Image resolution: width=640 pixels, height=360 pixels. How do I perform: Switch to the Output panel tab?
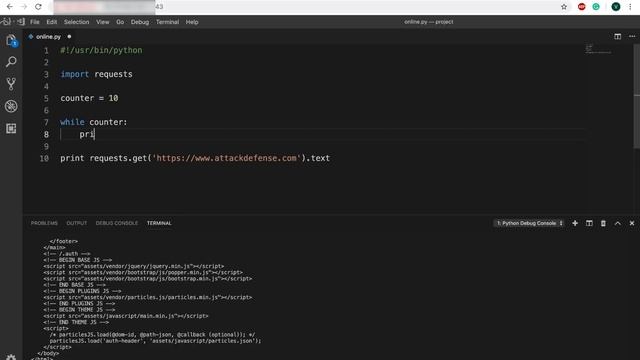pyautogui.click(x=77, y=223)
